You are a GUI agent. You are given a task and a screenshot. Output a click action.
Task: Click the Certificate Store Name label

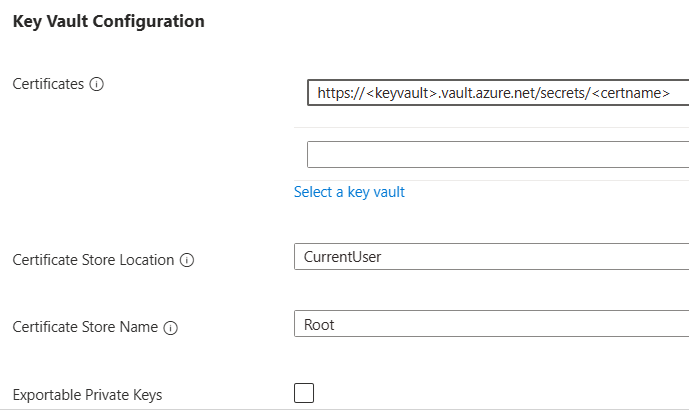pyautogui.click(x=85, y=327)
